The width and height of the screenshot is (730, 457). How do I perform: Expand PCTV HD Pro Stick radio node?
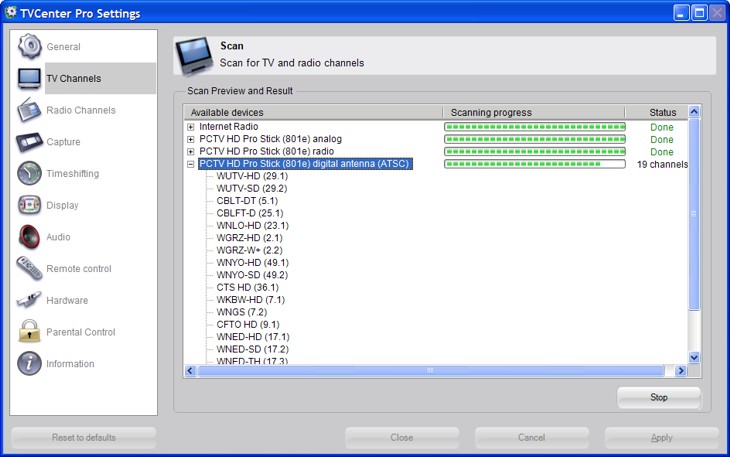pos(190,152)
